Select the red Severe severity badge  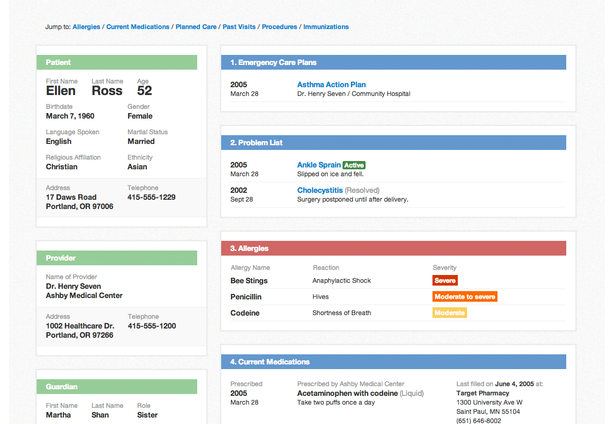445,280
